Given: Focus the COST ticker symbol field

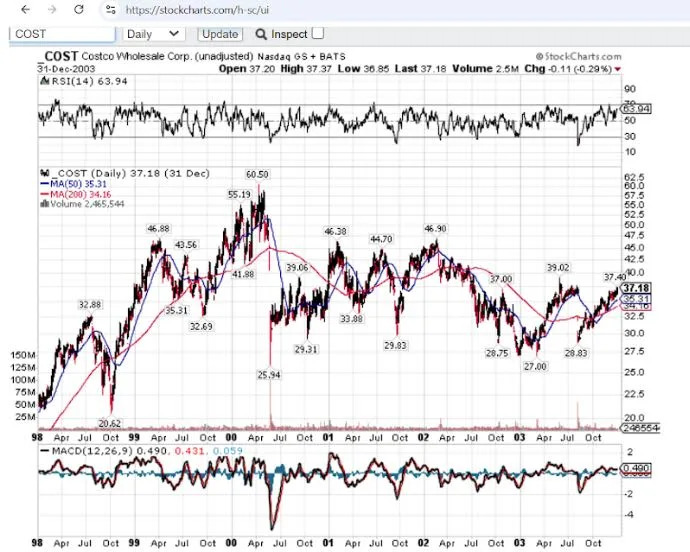Looking at the screenshot, I should tap(62, 34).
